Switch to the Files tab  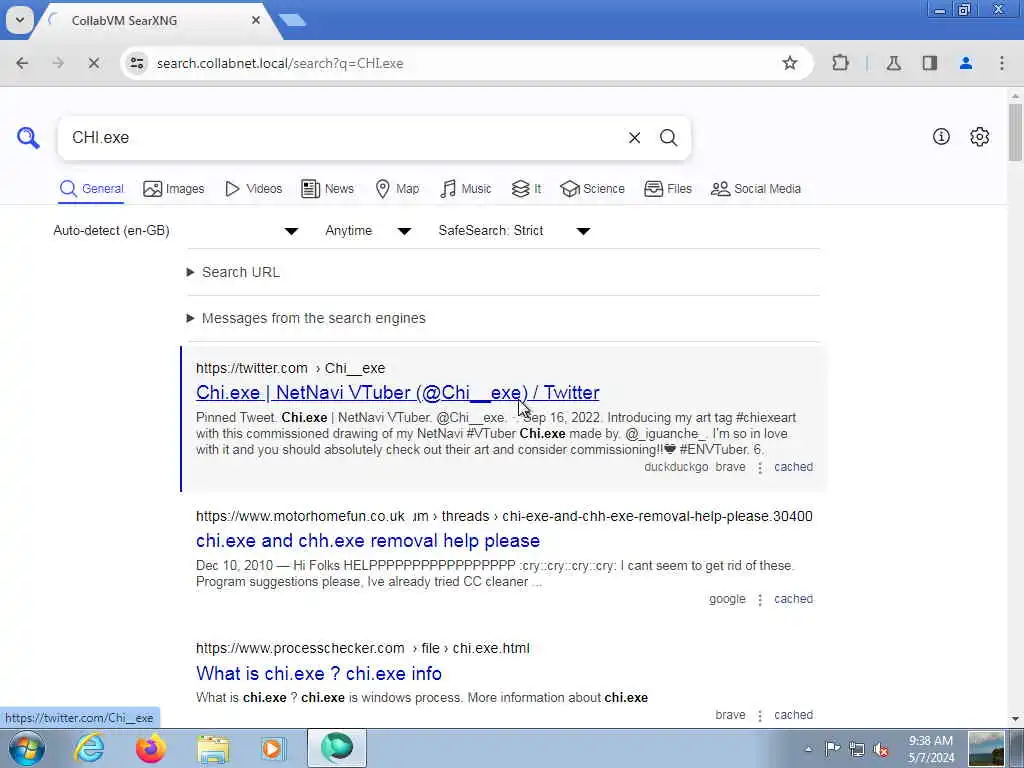667,189
